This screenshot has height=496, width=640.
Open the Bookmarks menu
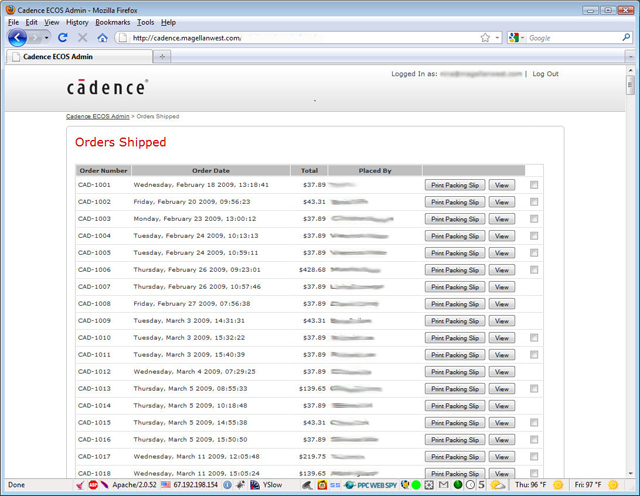pyautogui.click(x=113, y=22)
